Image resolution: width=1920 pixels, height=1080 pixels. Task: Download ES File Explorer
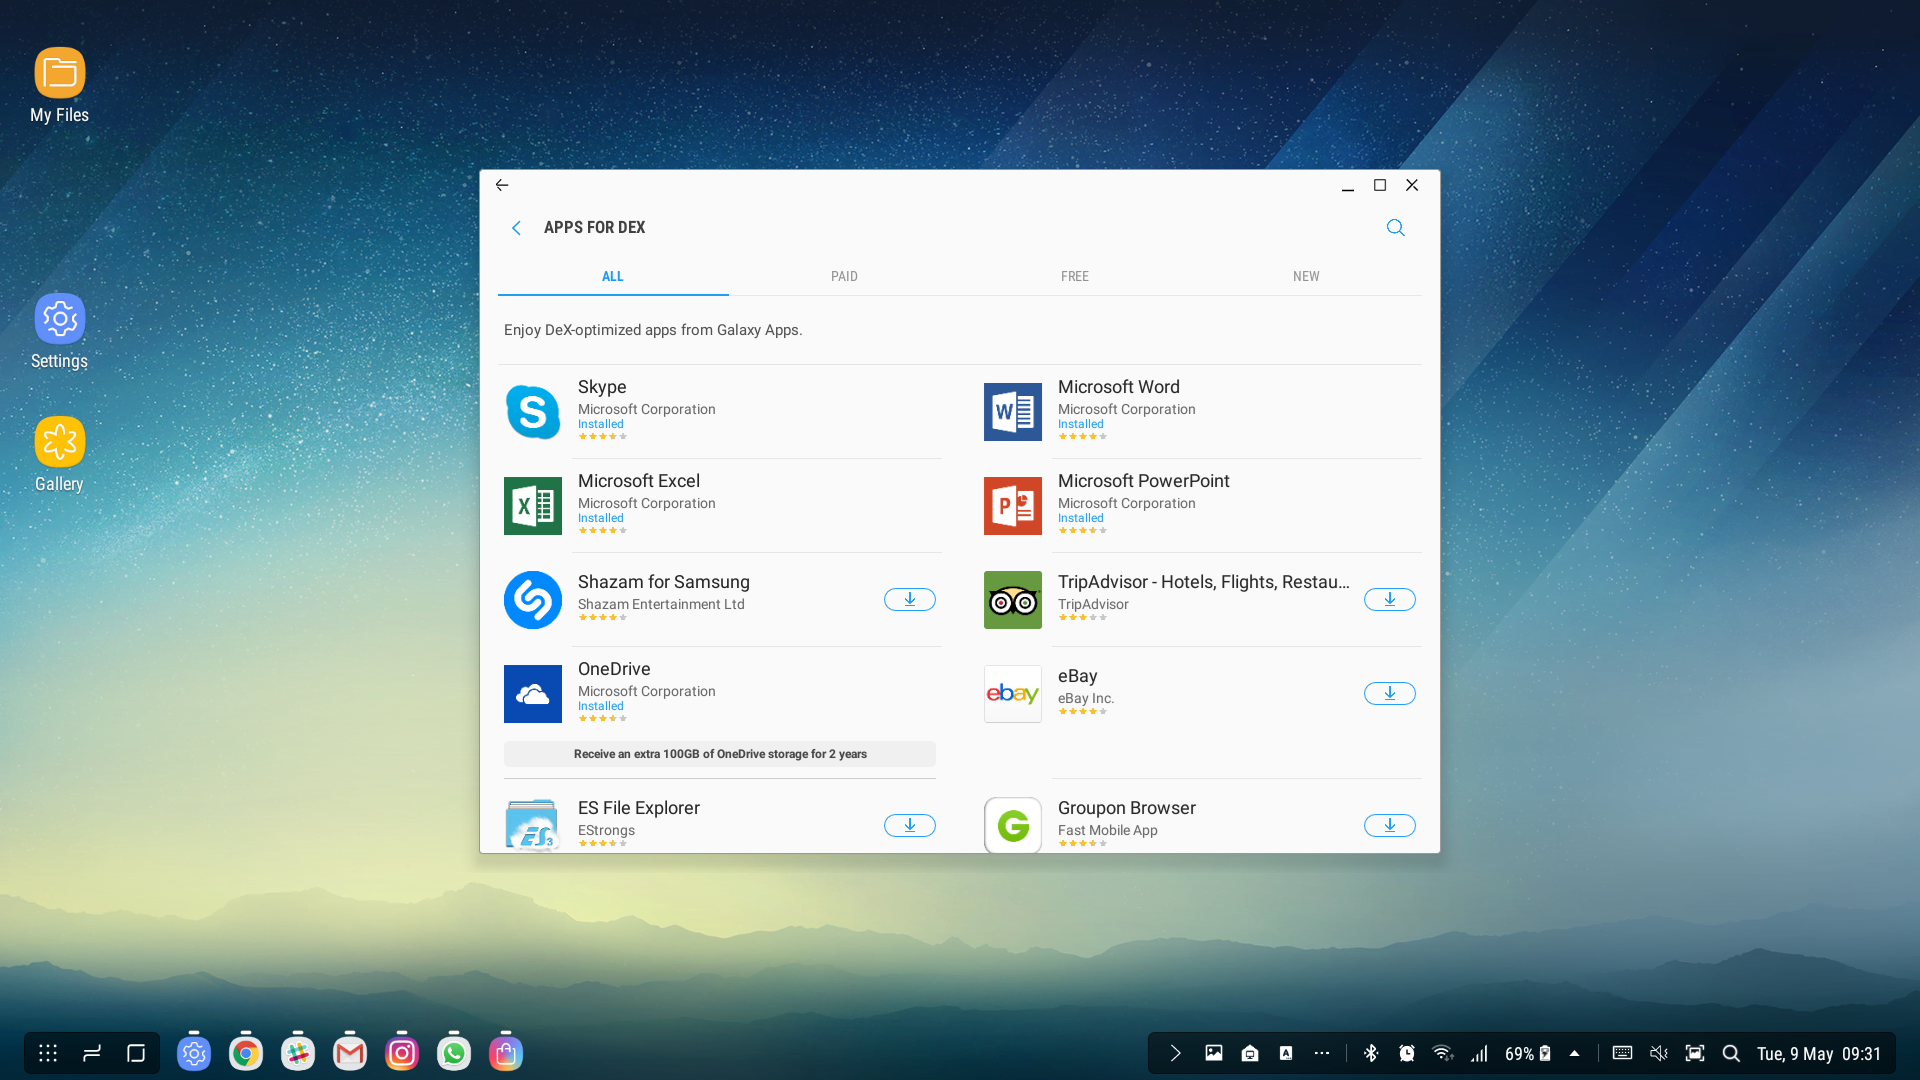coord(910,826)
